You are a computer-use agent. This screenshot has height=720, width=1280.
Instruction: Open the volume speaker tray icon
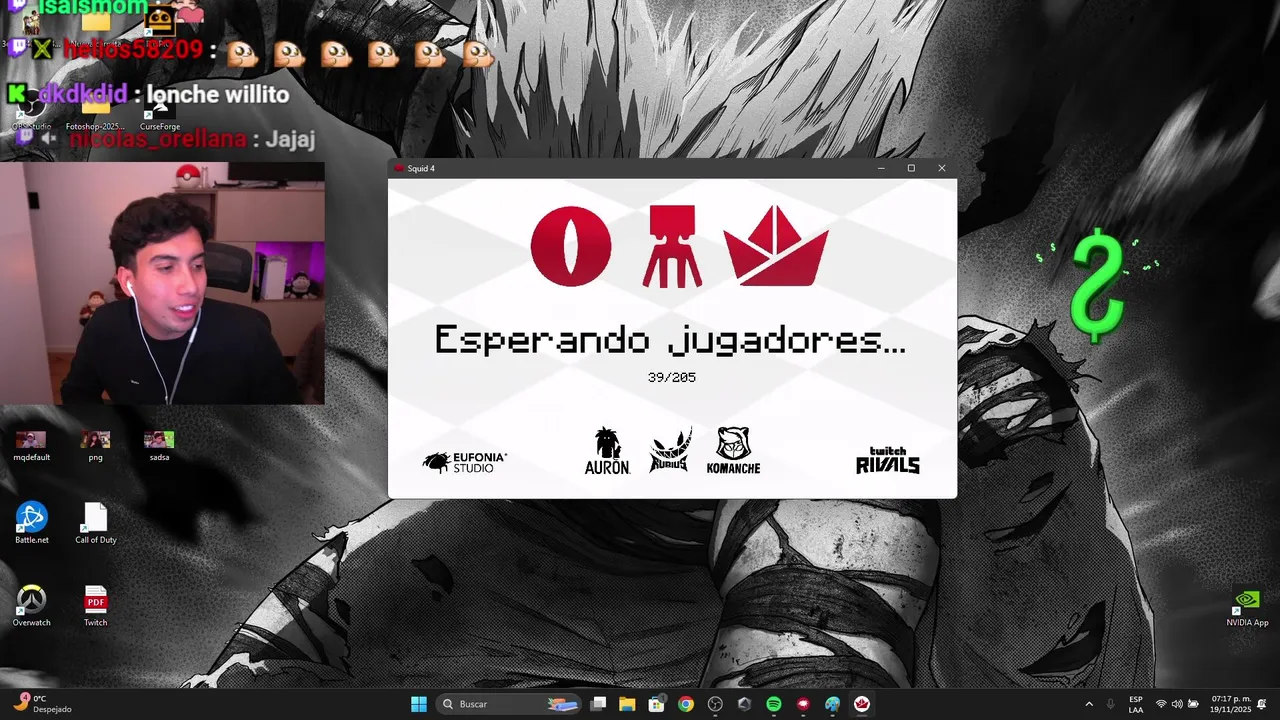coord(1177,704)
